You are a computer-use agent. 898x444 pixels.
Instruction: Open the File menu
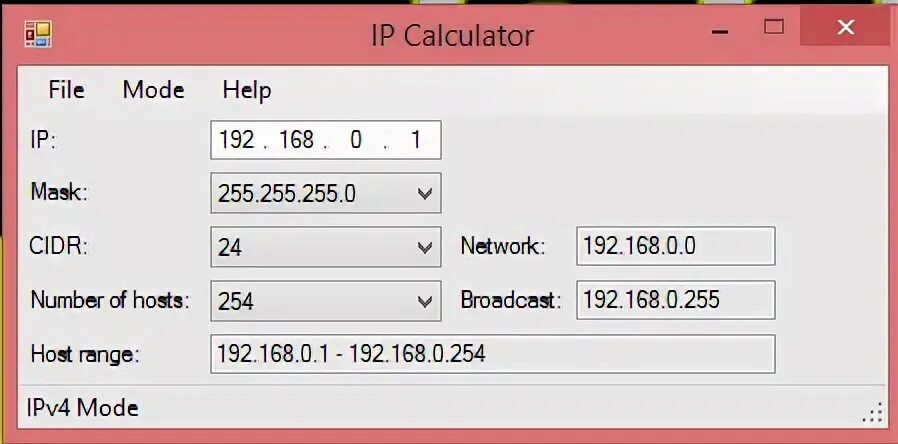66,90
